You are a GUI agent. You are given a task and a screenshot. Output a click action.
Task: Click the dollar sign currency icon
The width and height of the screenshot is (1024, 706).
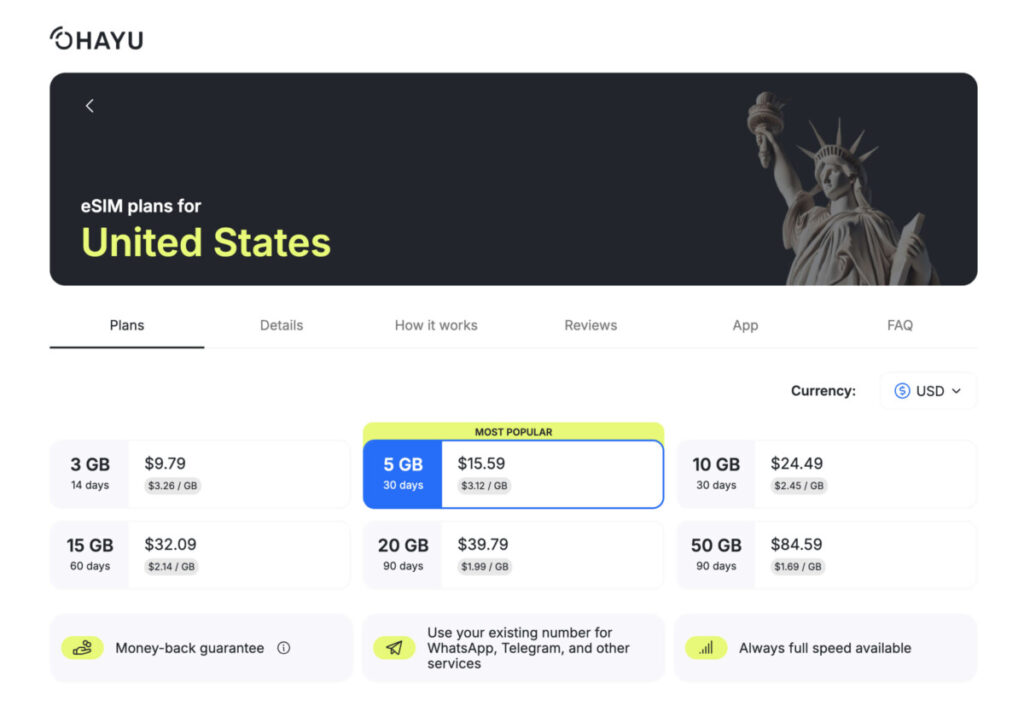coord(902,391)
